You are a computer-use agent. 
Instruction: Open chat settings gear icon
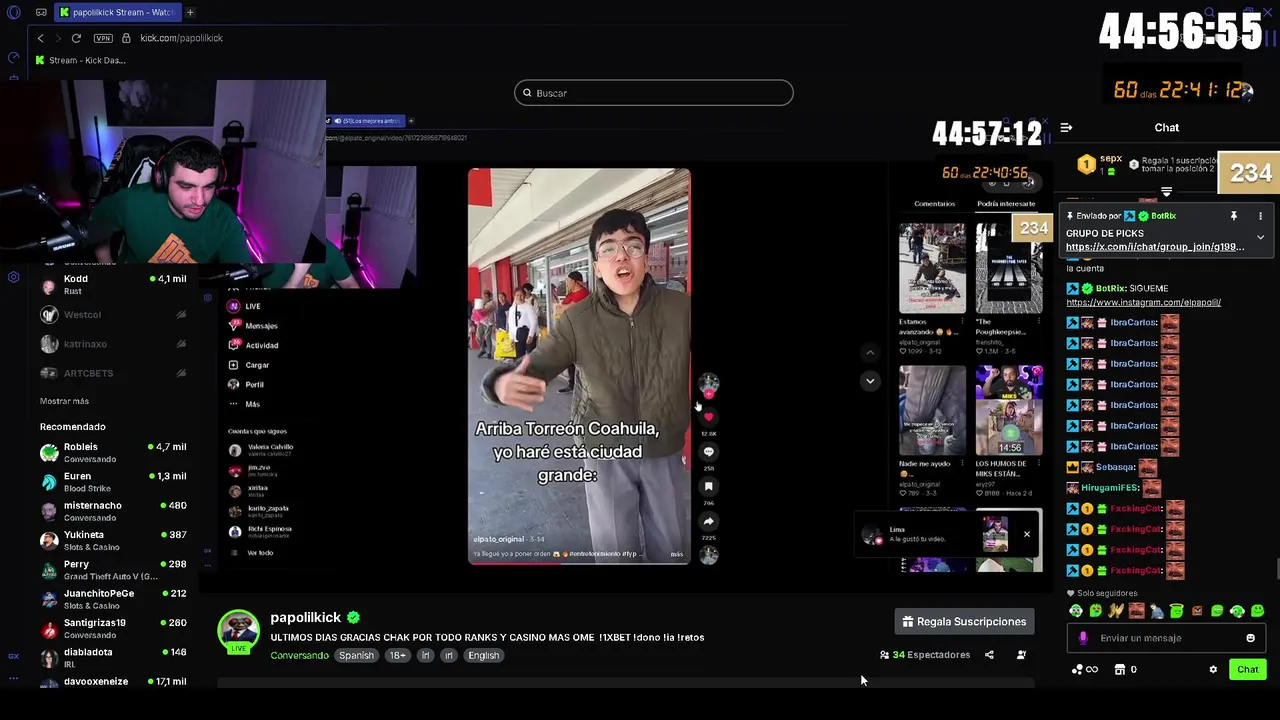(1213, 670)
